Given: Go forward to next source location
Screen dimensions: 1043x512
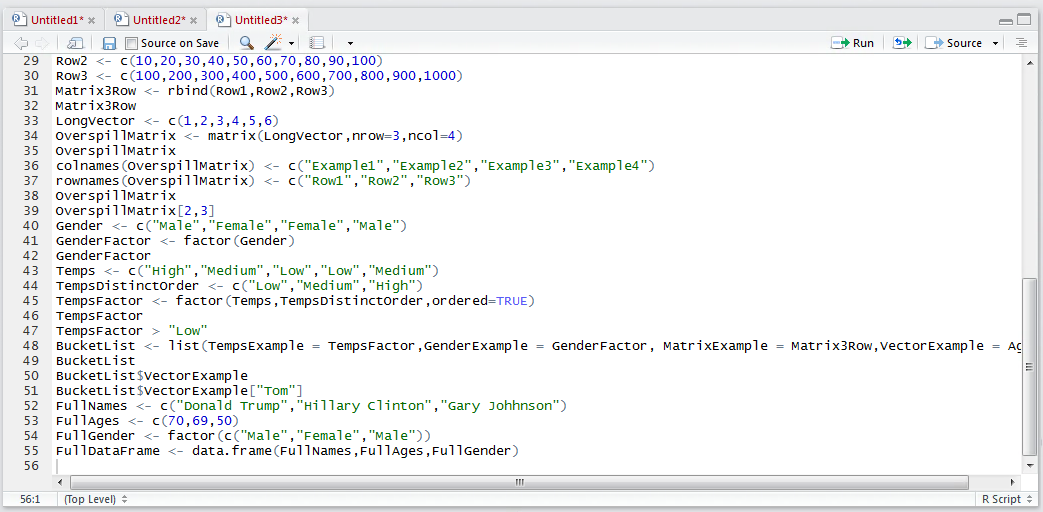Looking at the screenshot, I should (42, 43).
